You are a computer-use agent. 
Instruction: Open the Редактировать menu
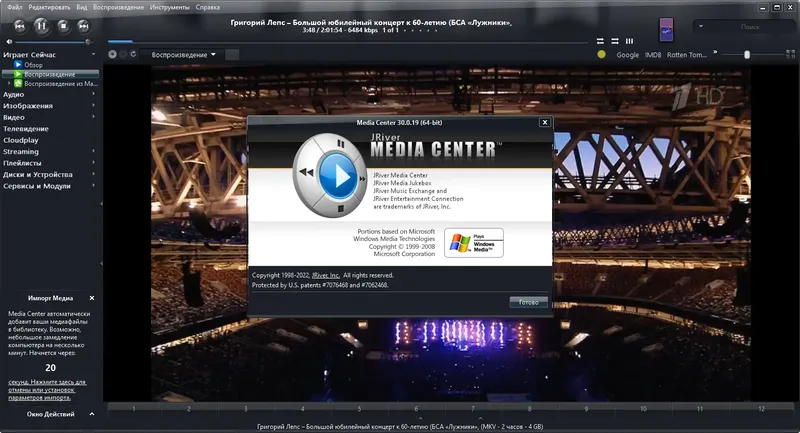[x=49, y=7]
